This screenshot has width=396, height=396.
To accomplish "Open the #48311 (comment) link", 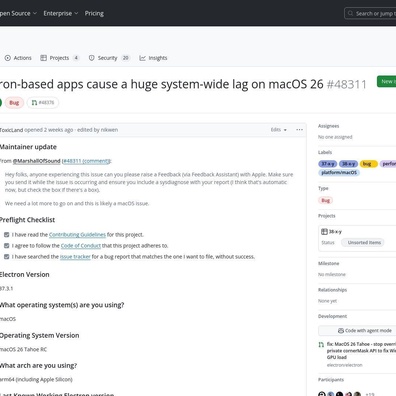I will [x=86, y=161].
